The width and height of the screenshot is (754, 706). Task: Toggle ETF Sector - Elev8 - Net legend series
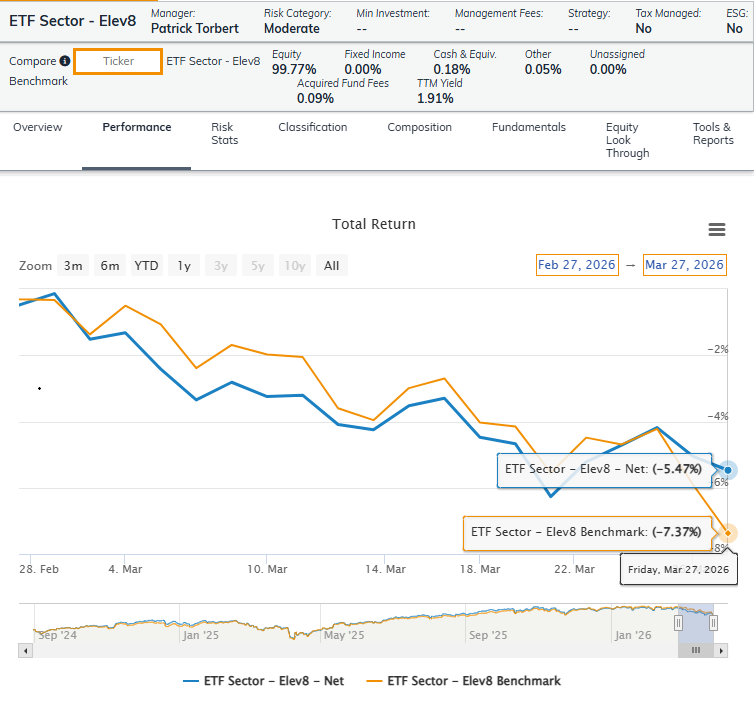[x=264, y=681]
